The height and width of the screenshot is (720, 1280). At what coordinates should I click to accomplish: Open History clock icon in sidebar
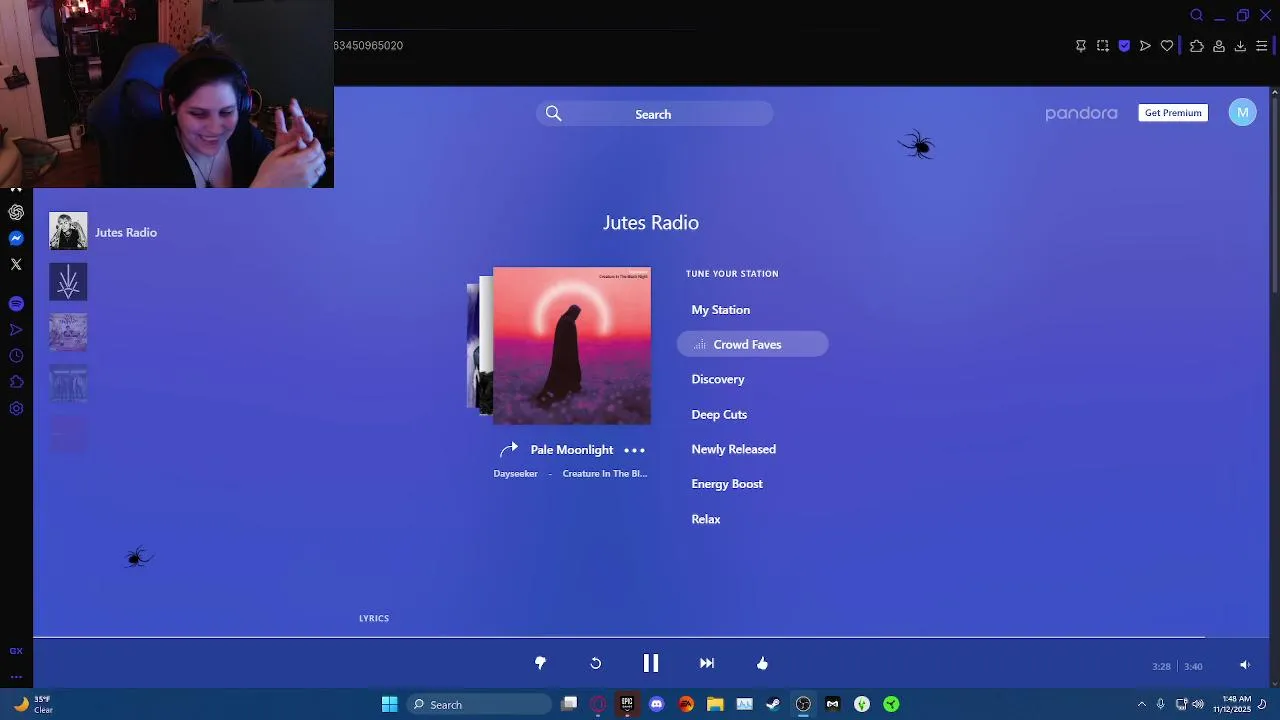[x=16, y=356]
